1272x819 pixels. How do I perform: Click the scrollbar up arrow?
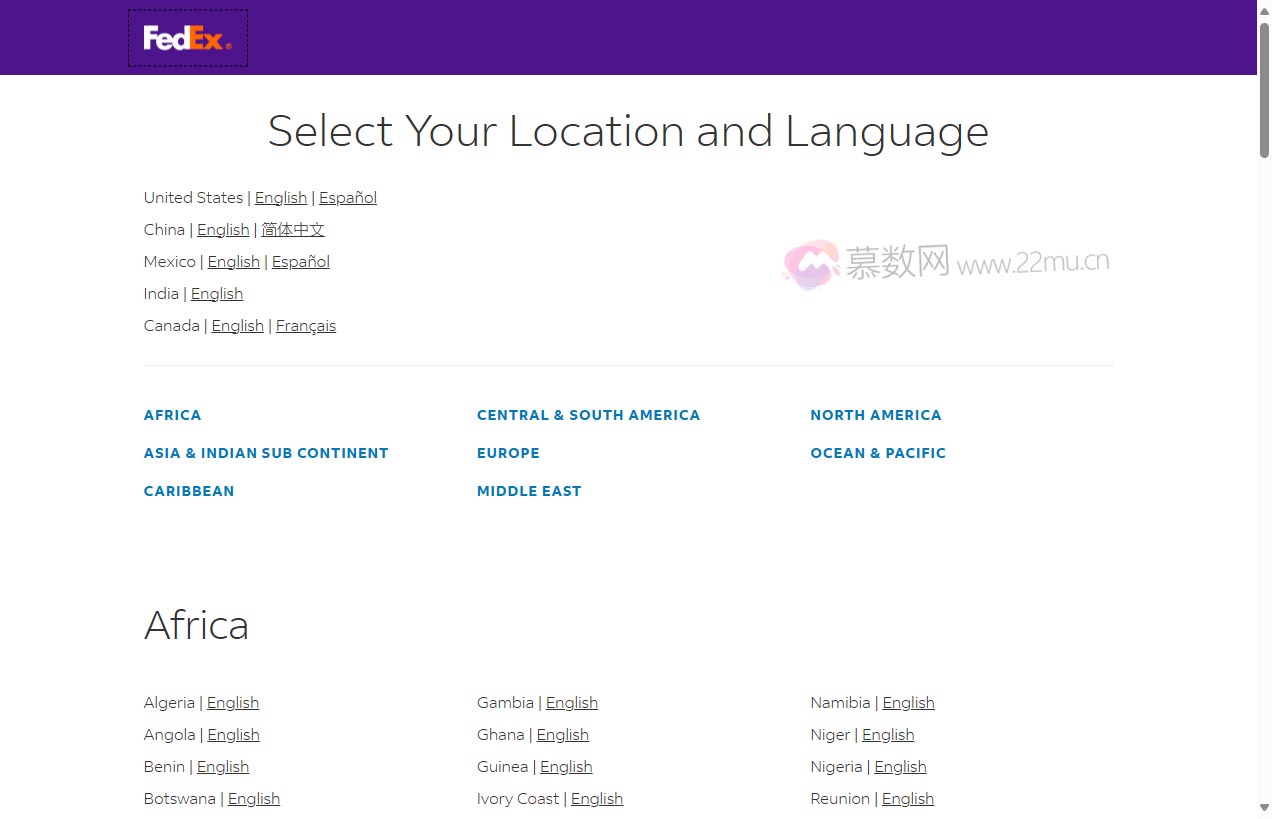1264,10
